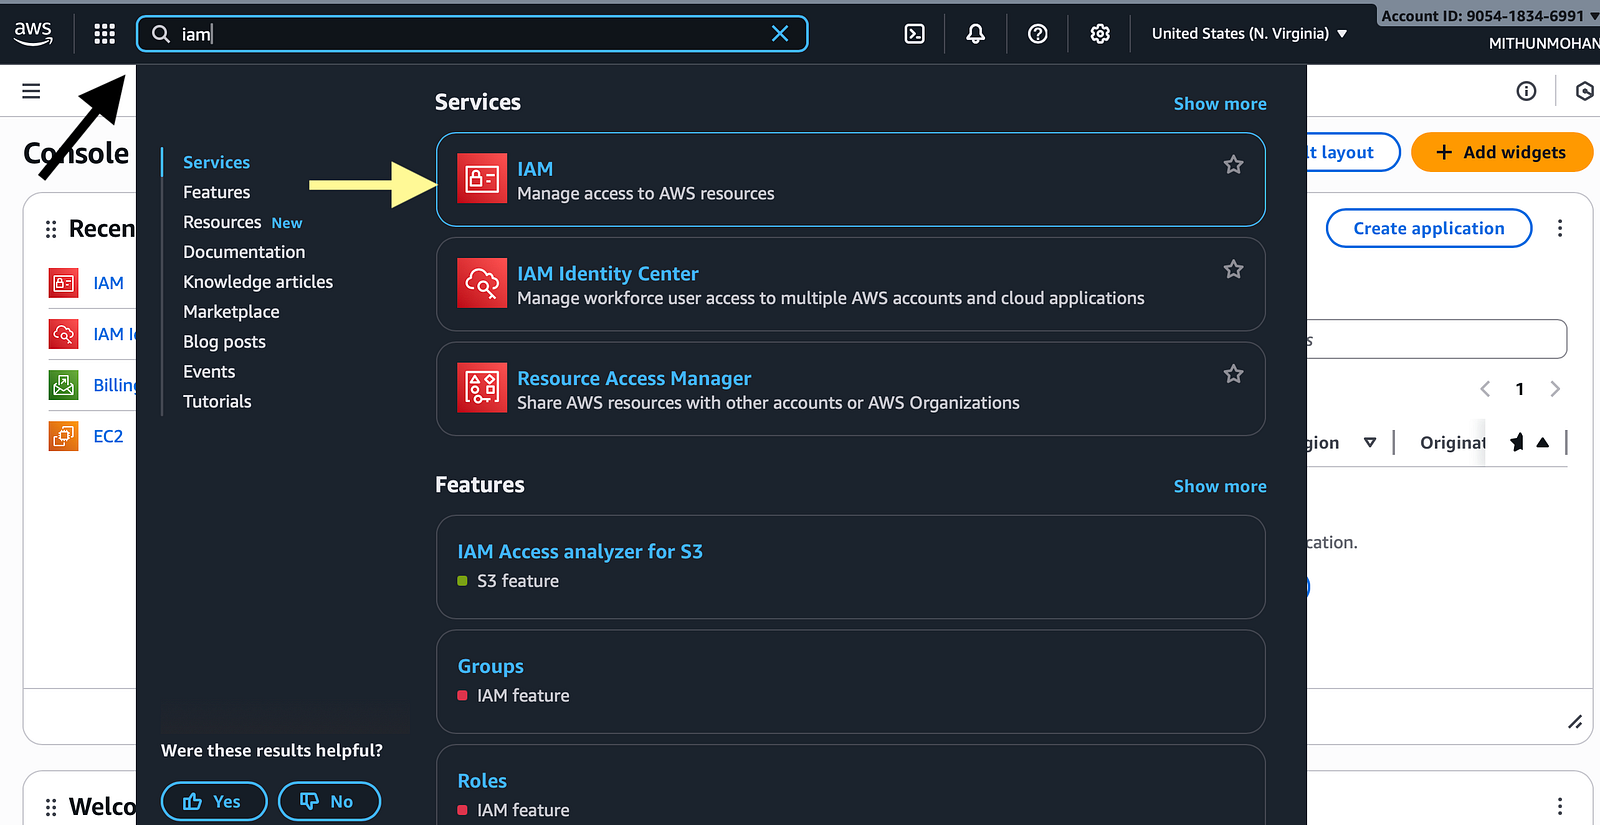Click the IAM Identity Center icon
Screen dimensions: 1600x825
tap(482, 283)
